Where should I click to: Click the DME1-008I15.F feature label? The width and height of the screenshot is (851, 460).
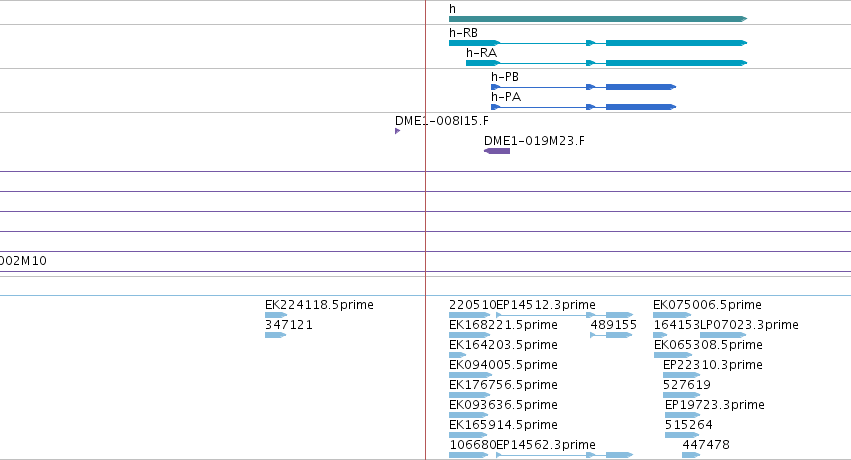[442, 121]
